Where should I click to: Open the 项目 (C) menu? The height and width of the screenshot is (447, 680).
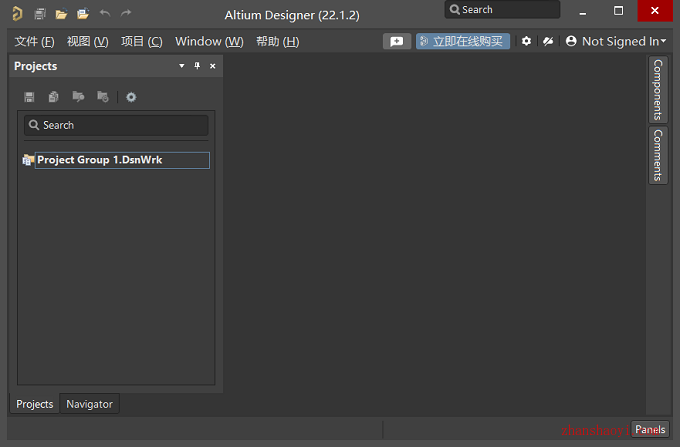point(141,42)
